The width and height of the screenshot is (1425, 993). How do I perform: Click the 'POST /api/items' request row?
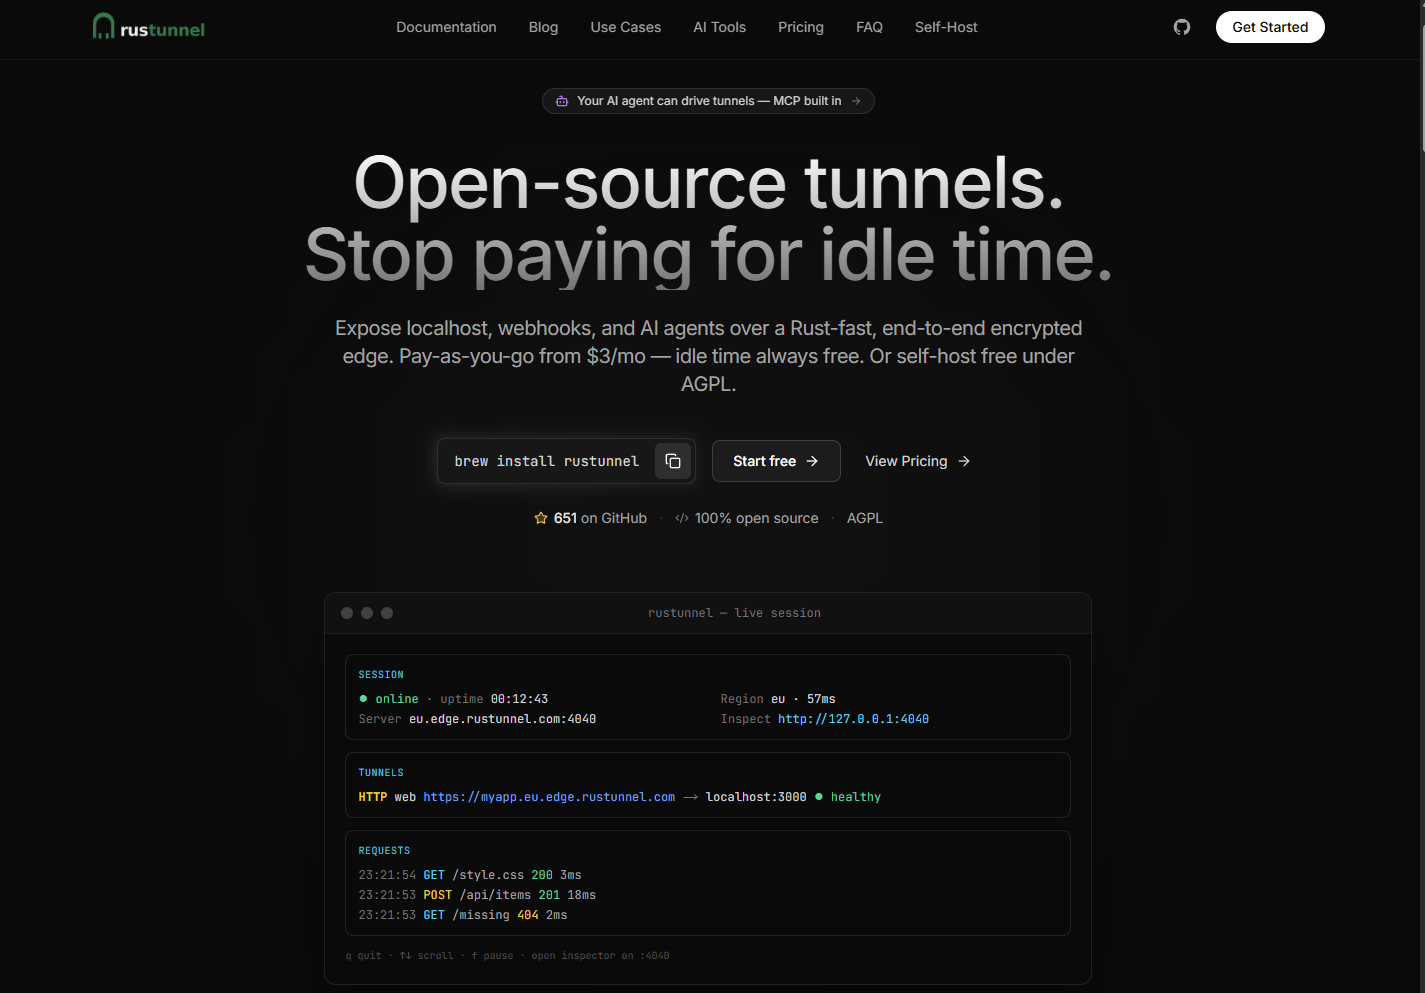coord(477,895)
